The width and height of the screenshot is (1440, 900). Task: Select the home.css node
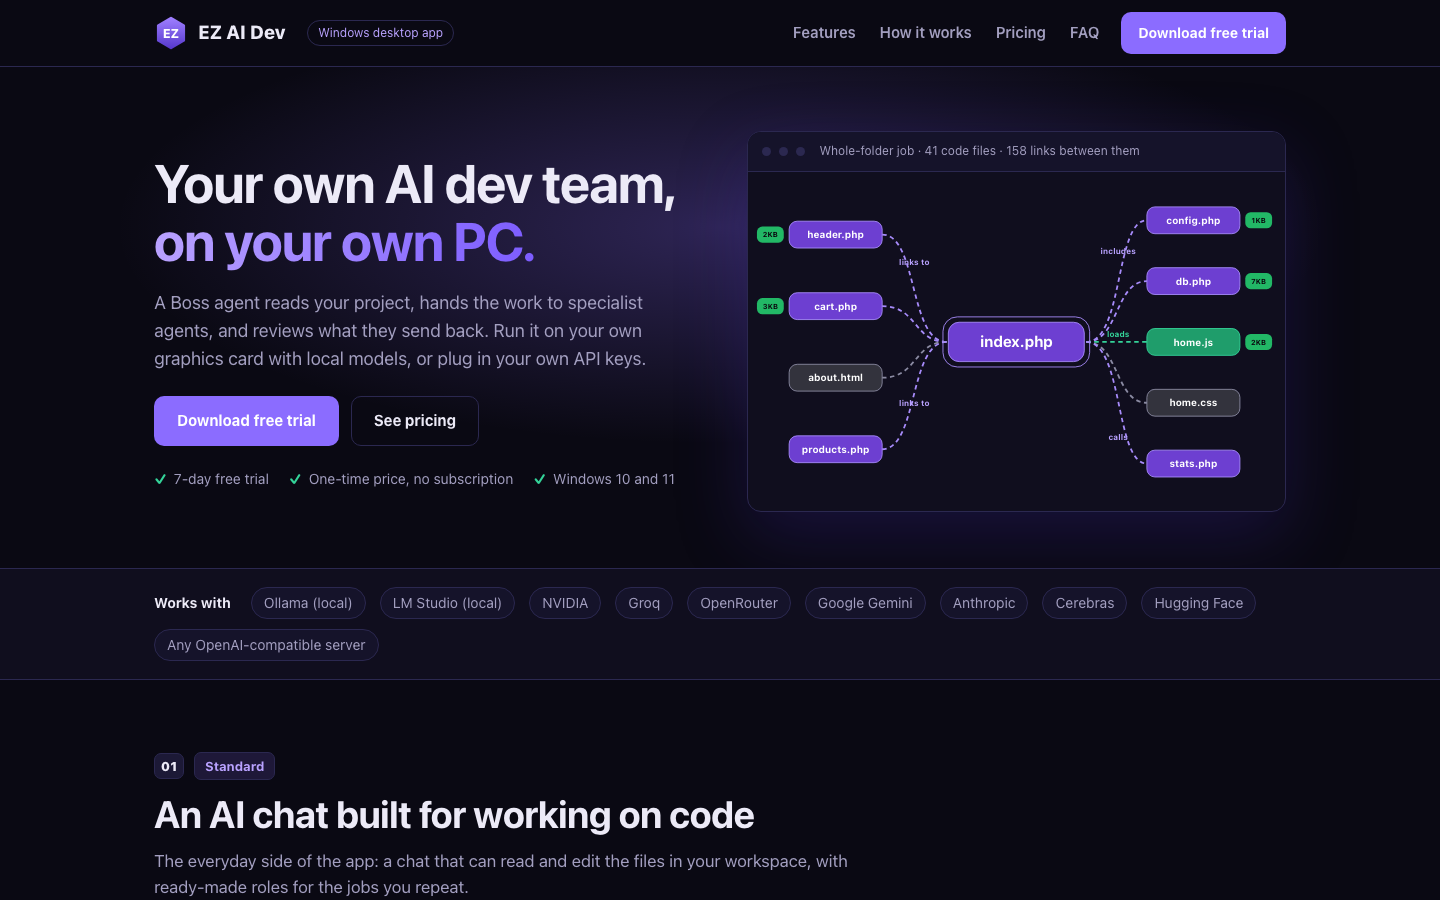(1193, 403)
